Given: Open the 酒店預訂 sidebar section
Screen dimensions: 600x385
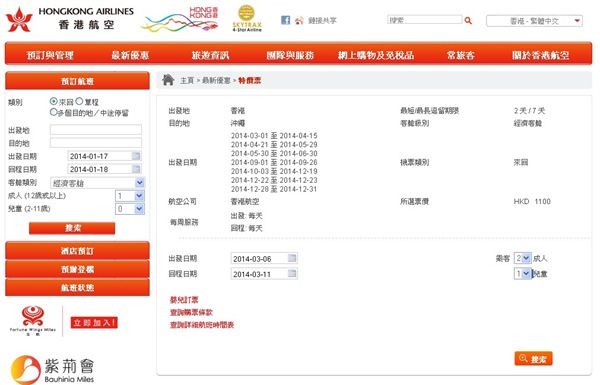Looking at the screenshot, I should coord(77,251).
